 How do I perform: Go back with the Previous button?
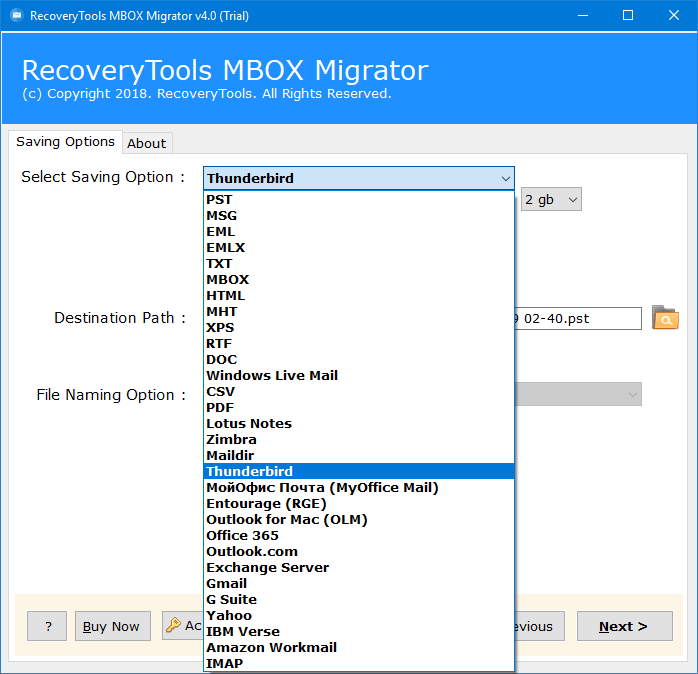click(540, 626)
